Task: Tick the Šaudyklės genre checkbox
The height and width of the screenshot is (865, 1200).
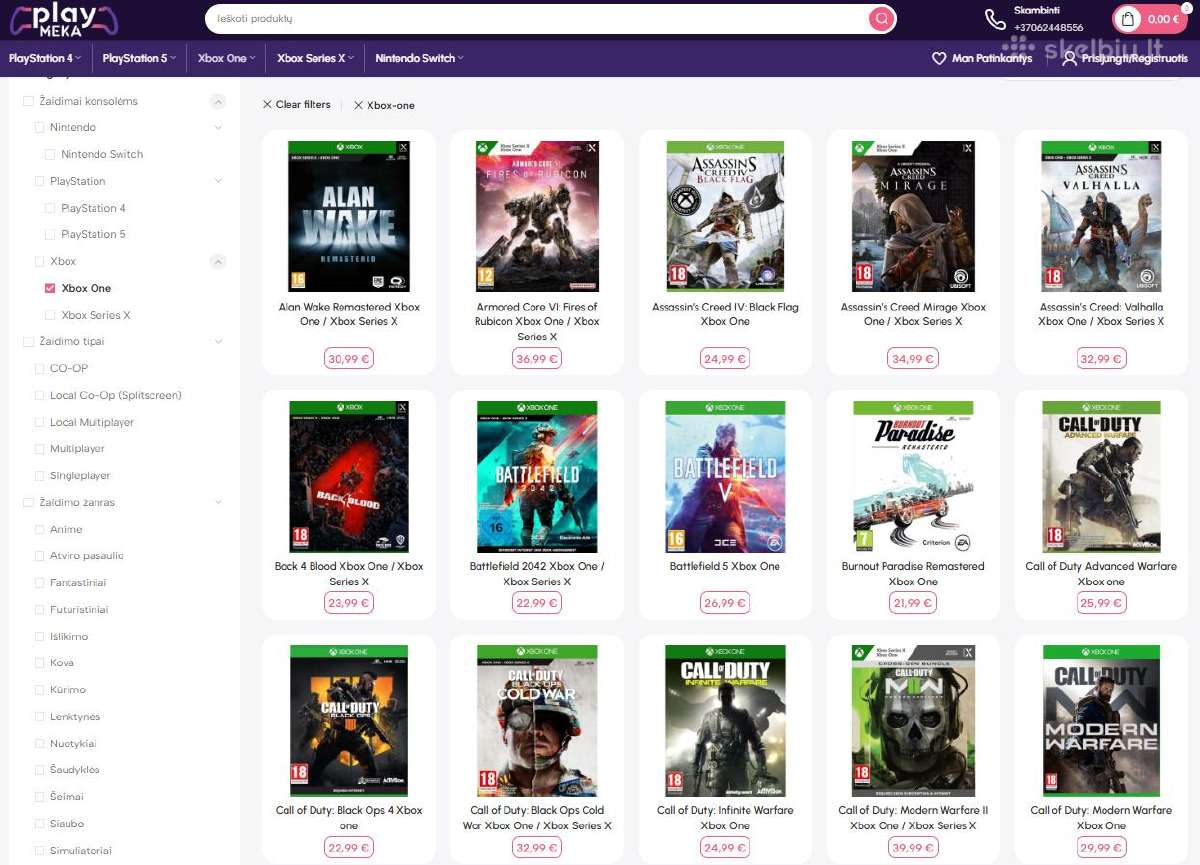Action: click(x=40, y=770)
